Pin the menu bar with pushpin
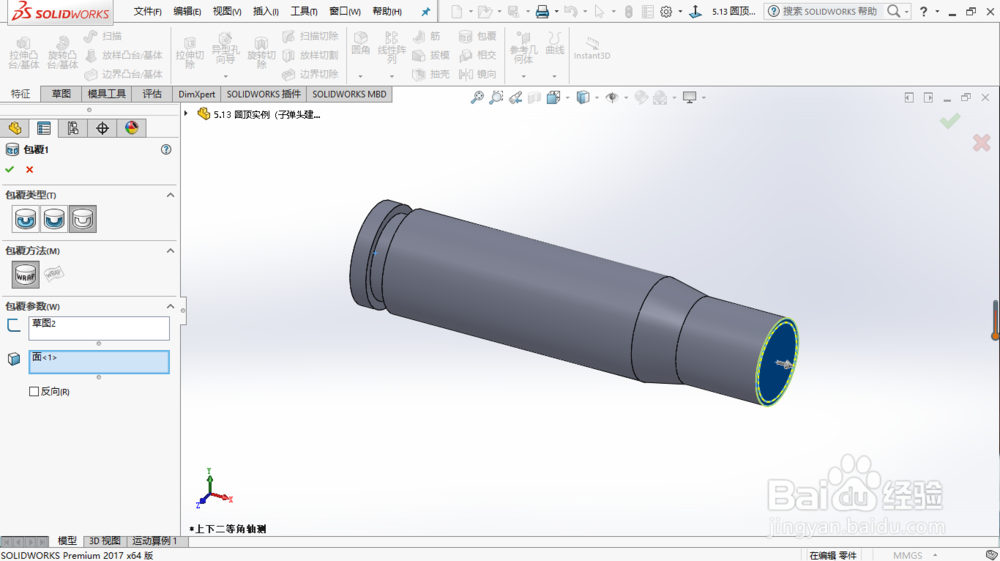Screen dimensions: 1000x561 [x=425, y=11]
